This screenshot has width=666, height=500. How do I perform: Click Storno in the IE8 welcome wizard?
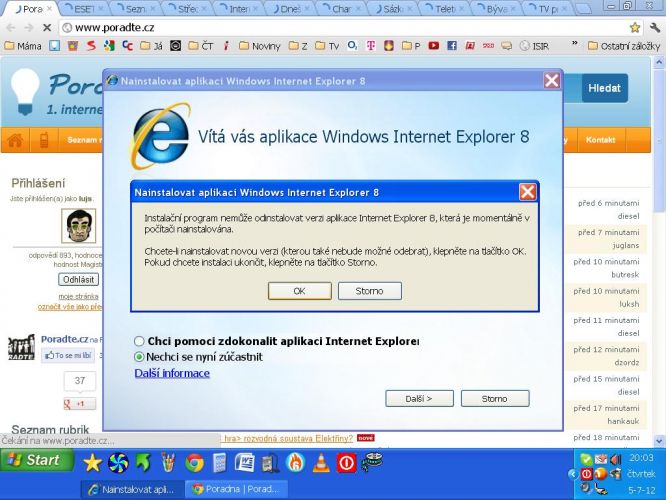coord(495,398)
